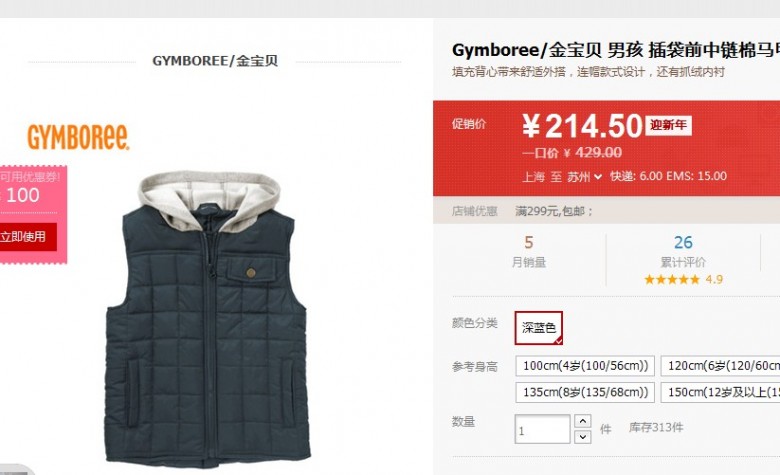The height and width of the screenshot is (475, 780).
Task: Click the five-star rating icons
Action: point(672,280)
